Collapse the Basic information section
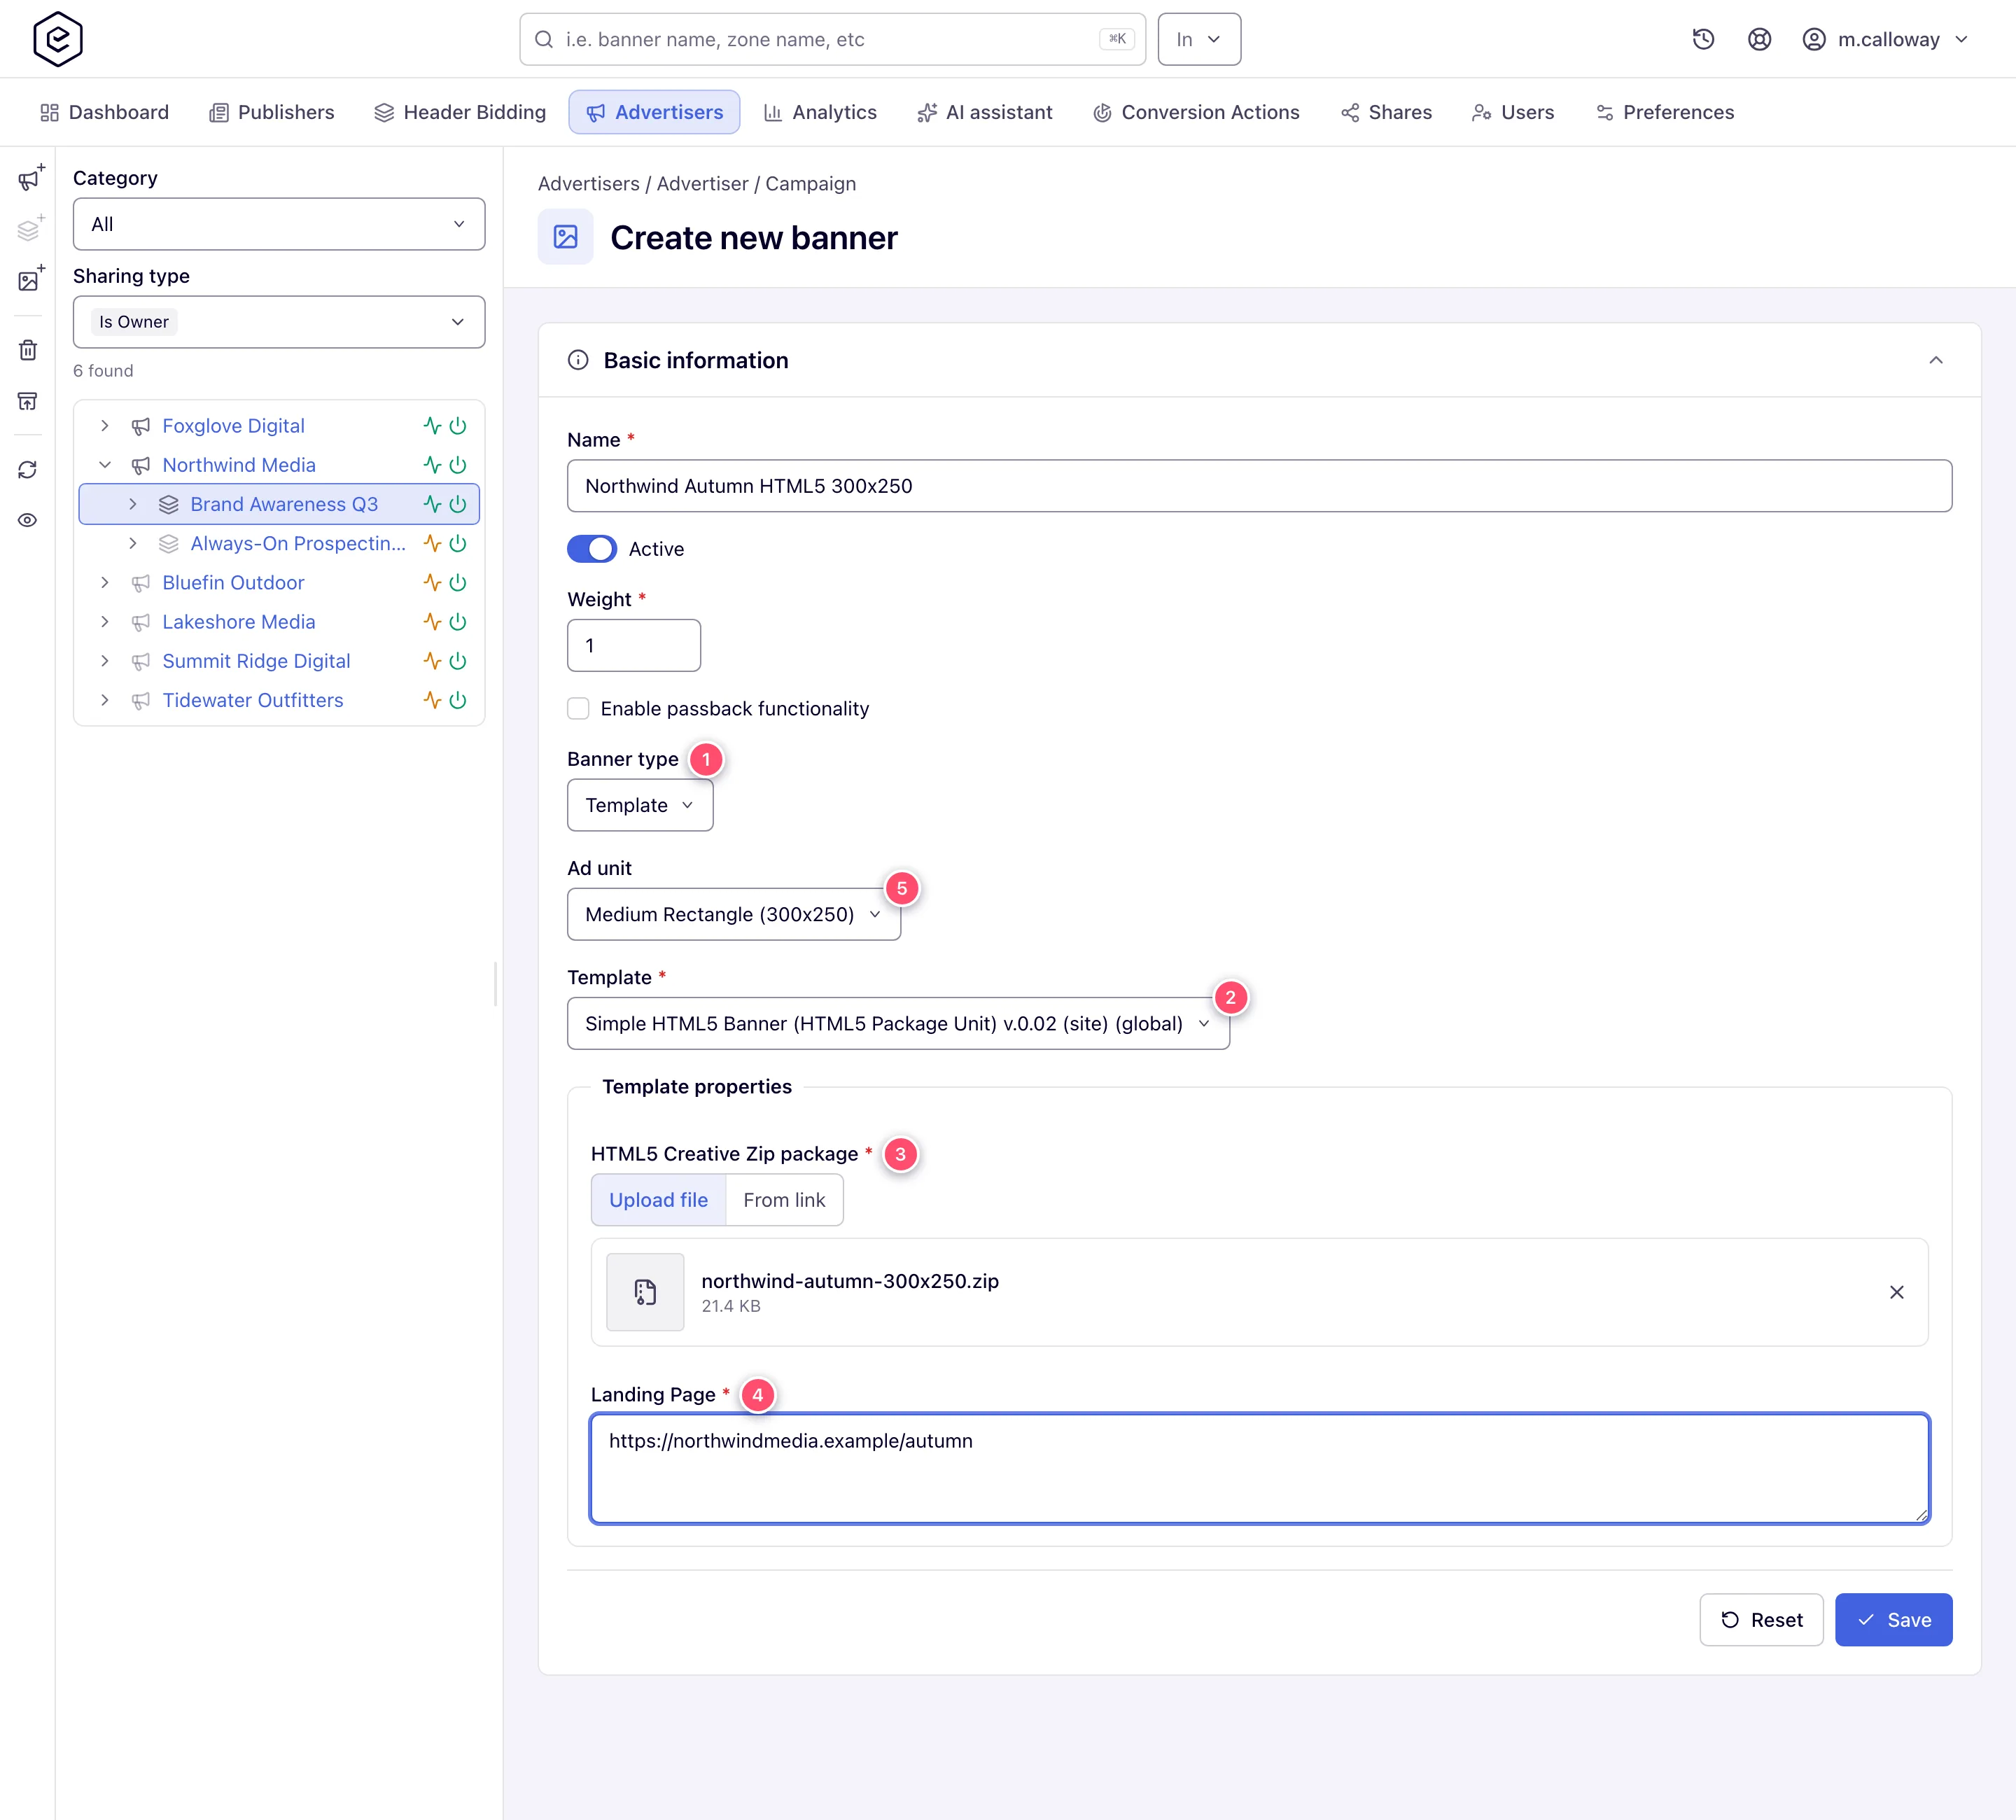 tap(1936, 360)
